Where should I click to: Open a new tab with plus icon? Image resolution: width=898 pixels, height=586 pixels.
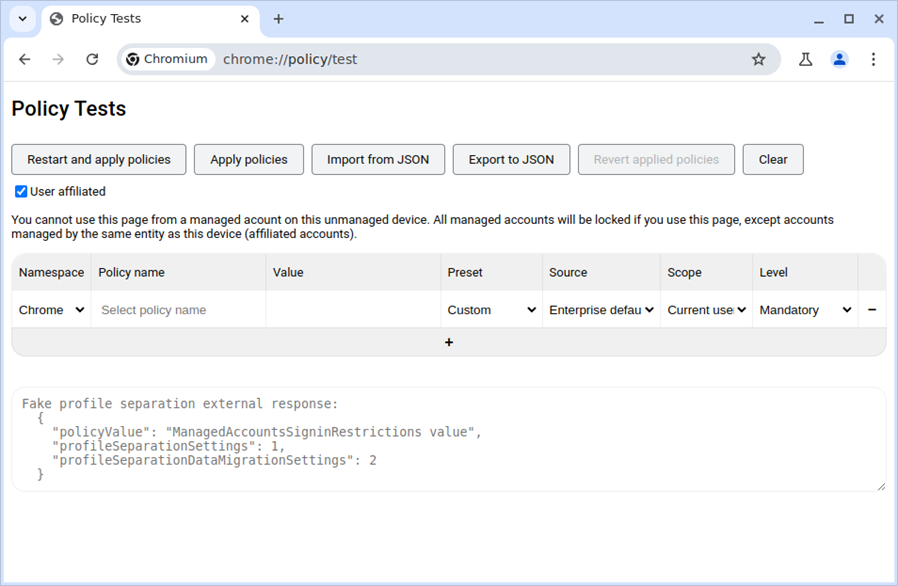[278, 19]
